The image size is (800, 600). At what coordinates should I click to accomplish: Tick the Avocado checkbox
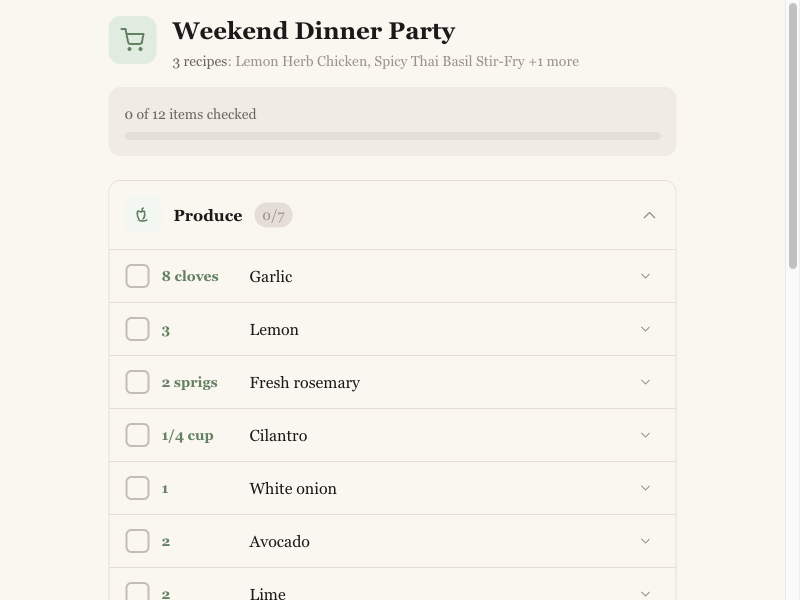137,541
